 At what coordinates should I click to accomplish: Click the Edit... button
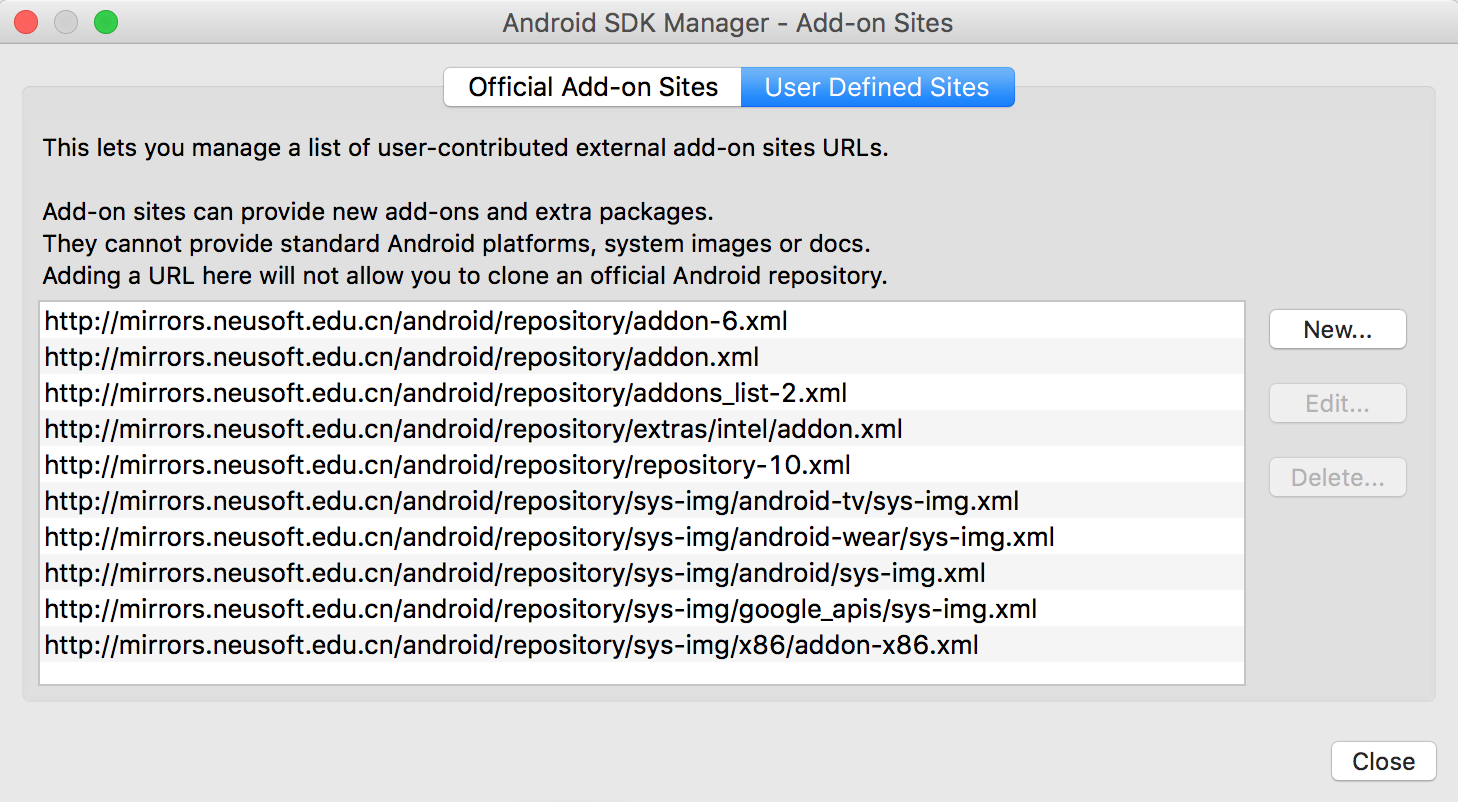1337,404
